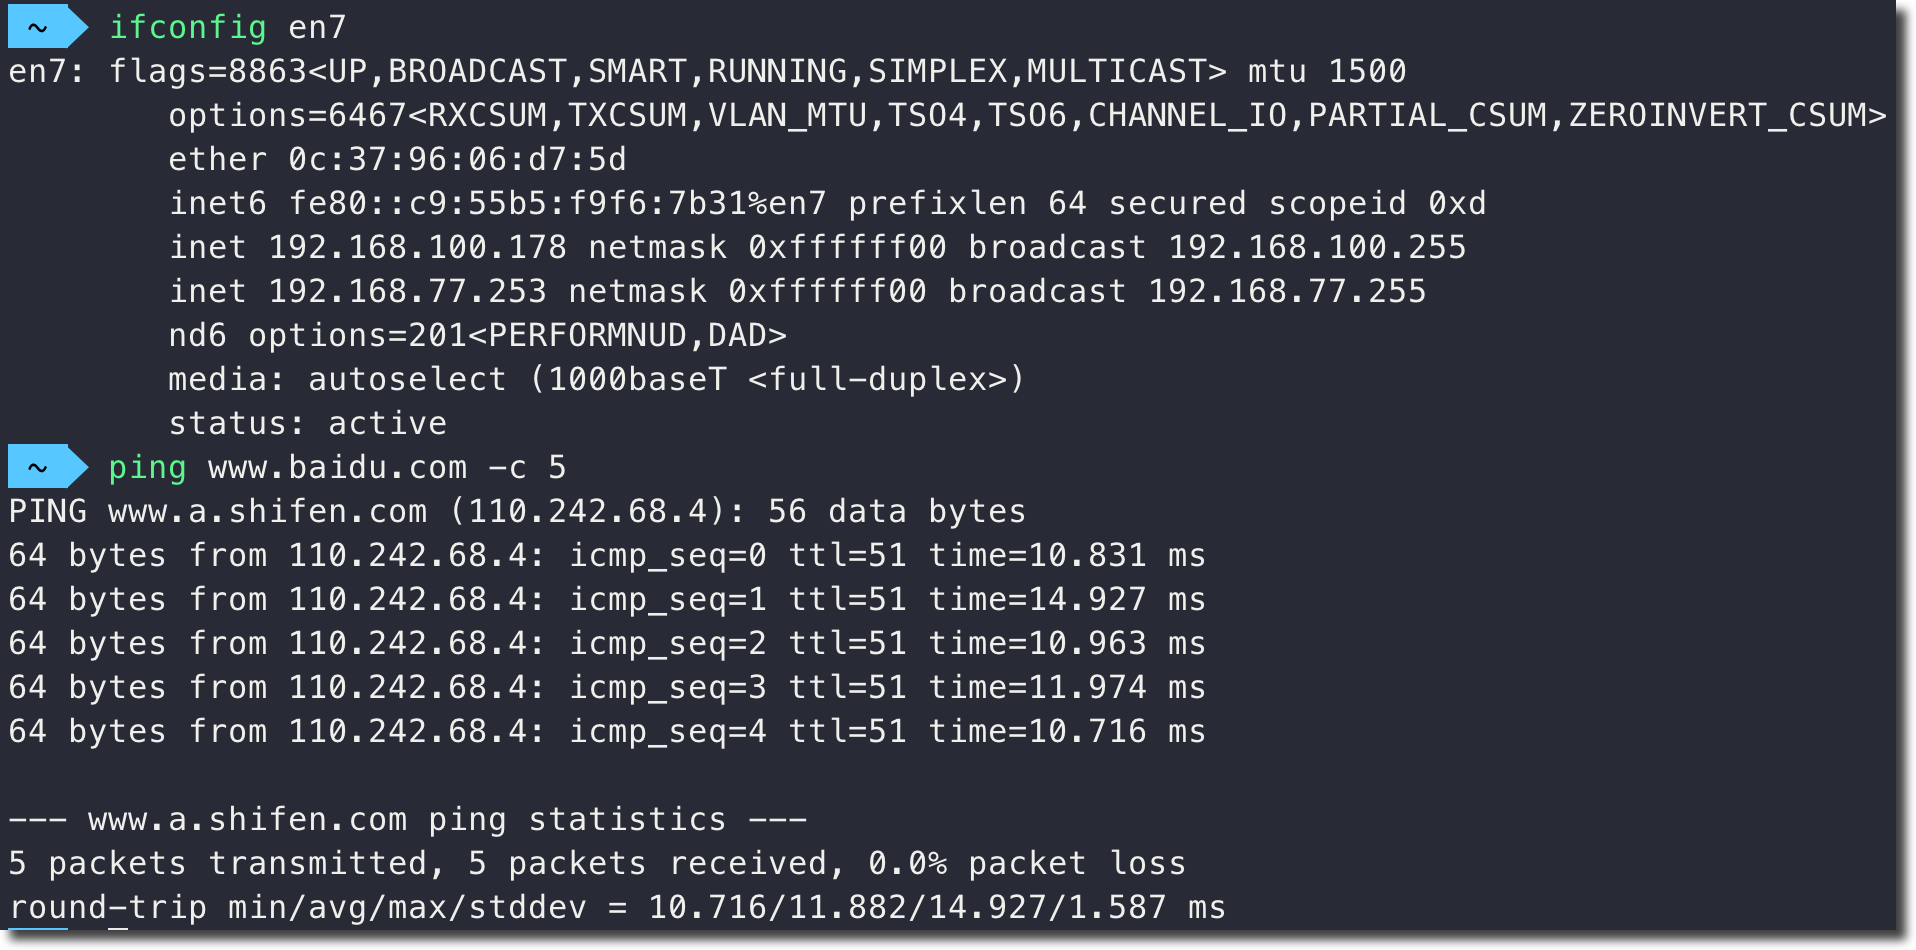Image resolution: width=1916 pixels, height=950 pixels.
Task: Click the mtu 1500 value
Action: [x=1327, y=71]
